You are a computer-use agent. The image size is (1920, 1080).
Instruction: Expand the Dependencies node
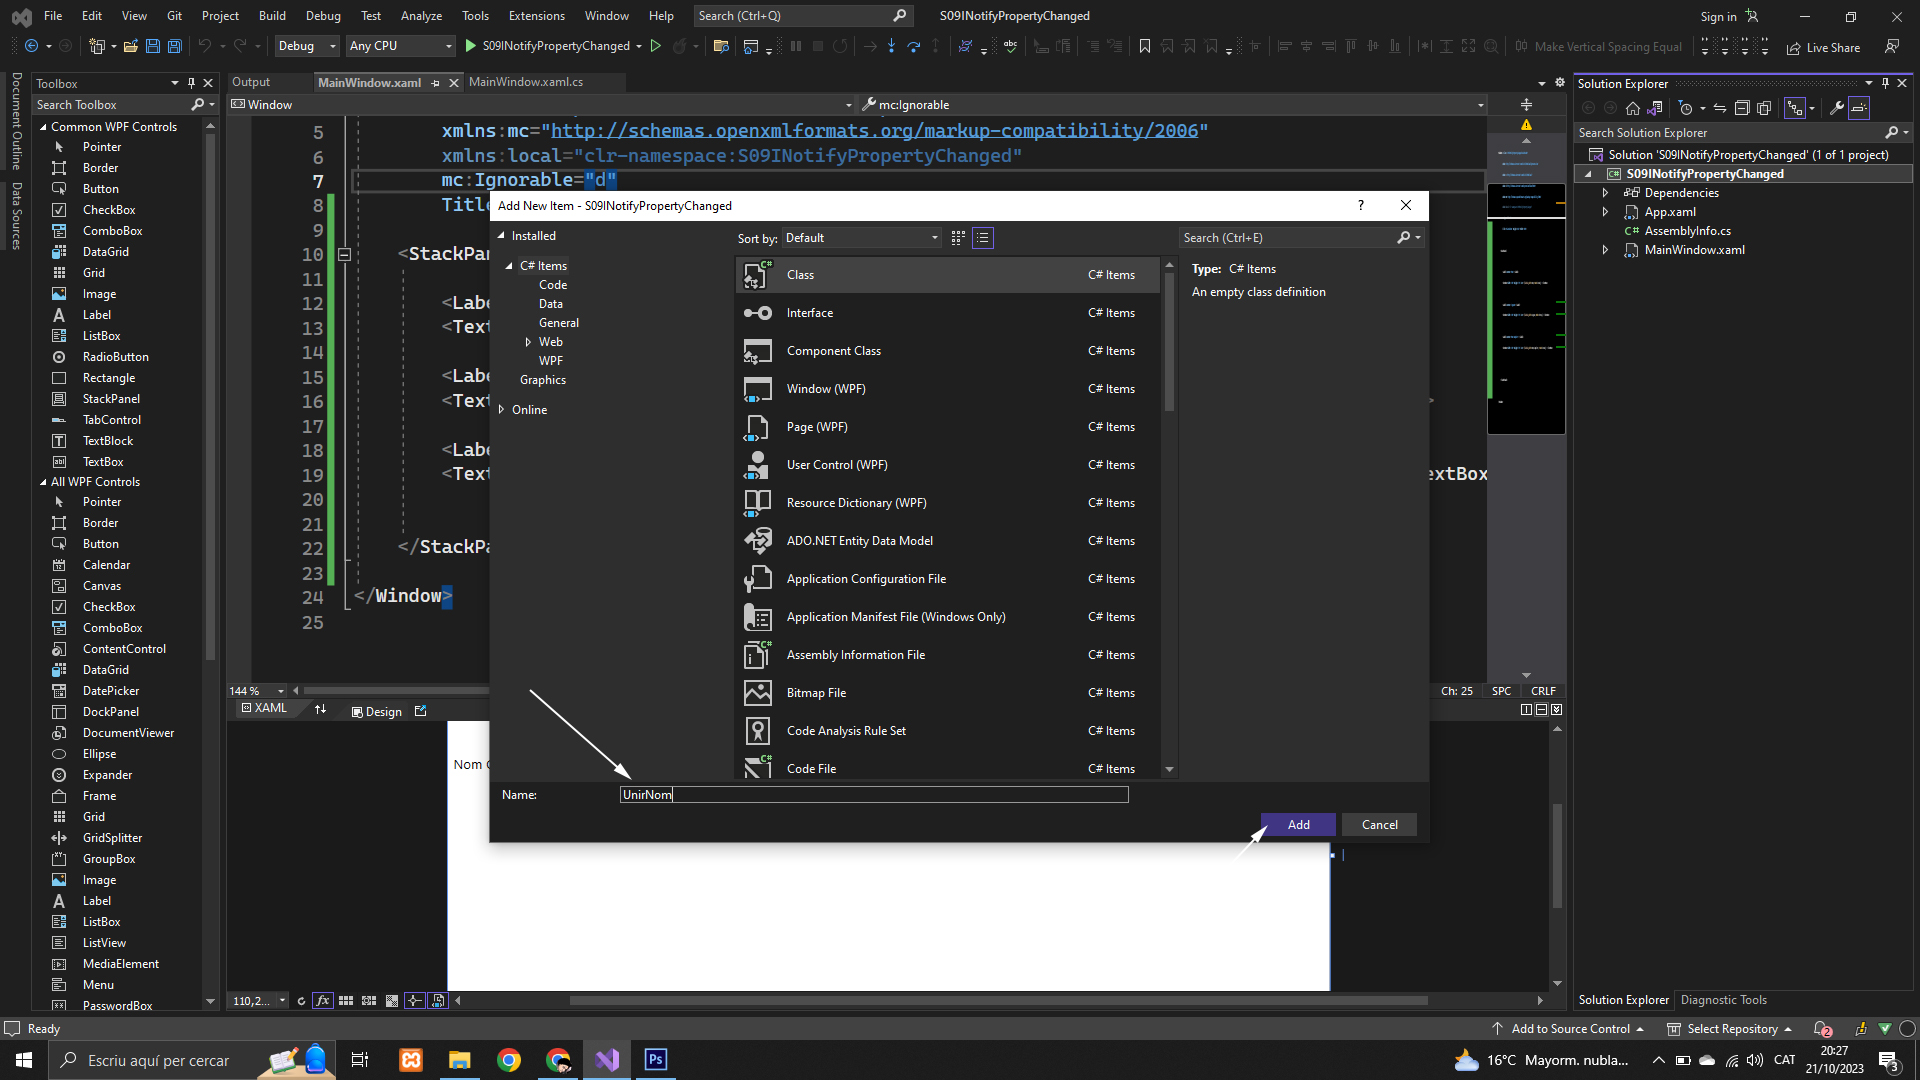click(1606, 193)
